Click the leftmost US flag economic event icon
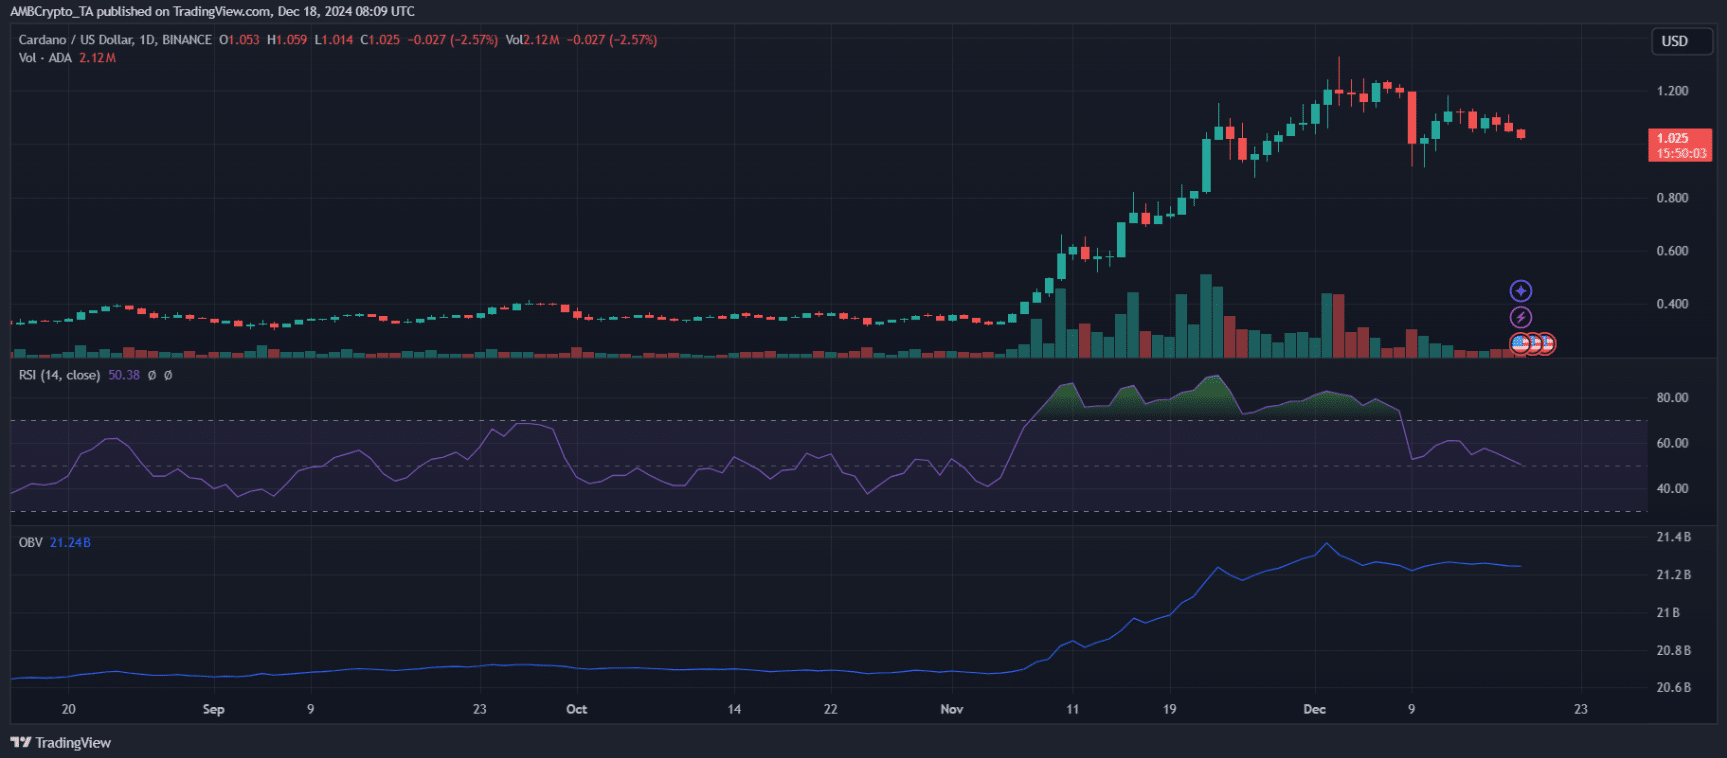This screenshot has height=758, width=1727. (x=1519, y=344)
